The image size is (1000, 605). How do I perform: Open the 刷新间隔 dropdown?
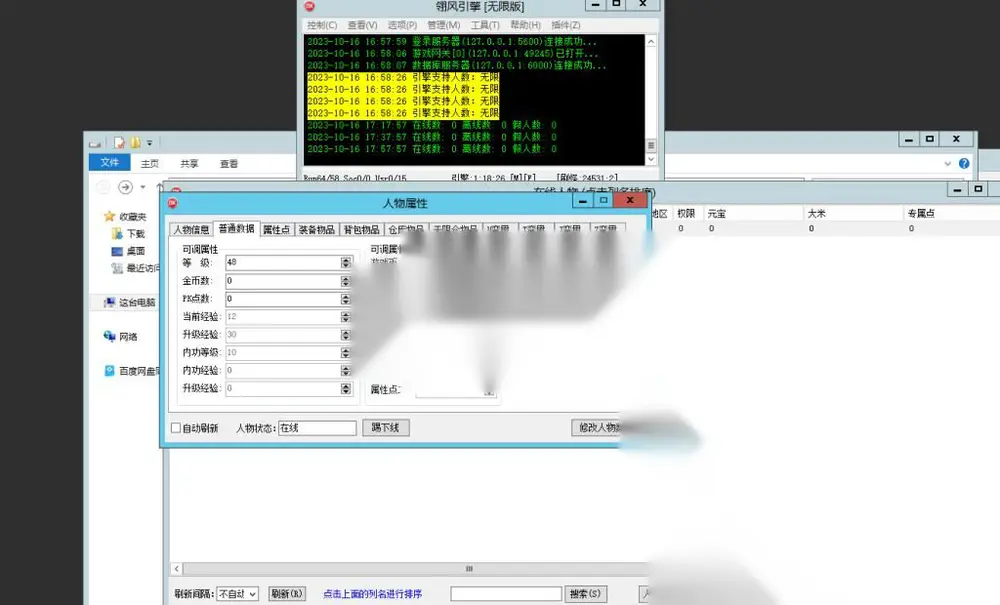[x=237, y=594]
